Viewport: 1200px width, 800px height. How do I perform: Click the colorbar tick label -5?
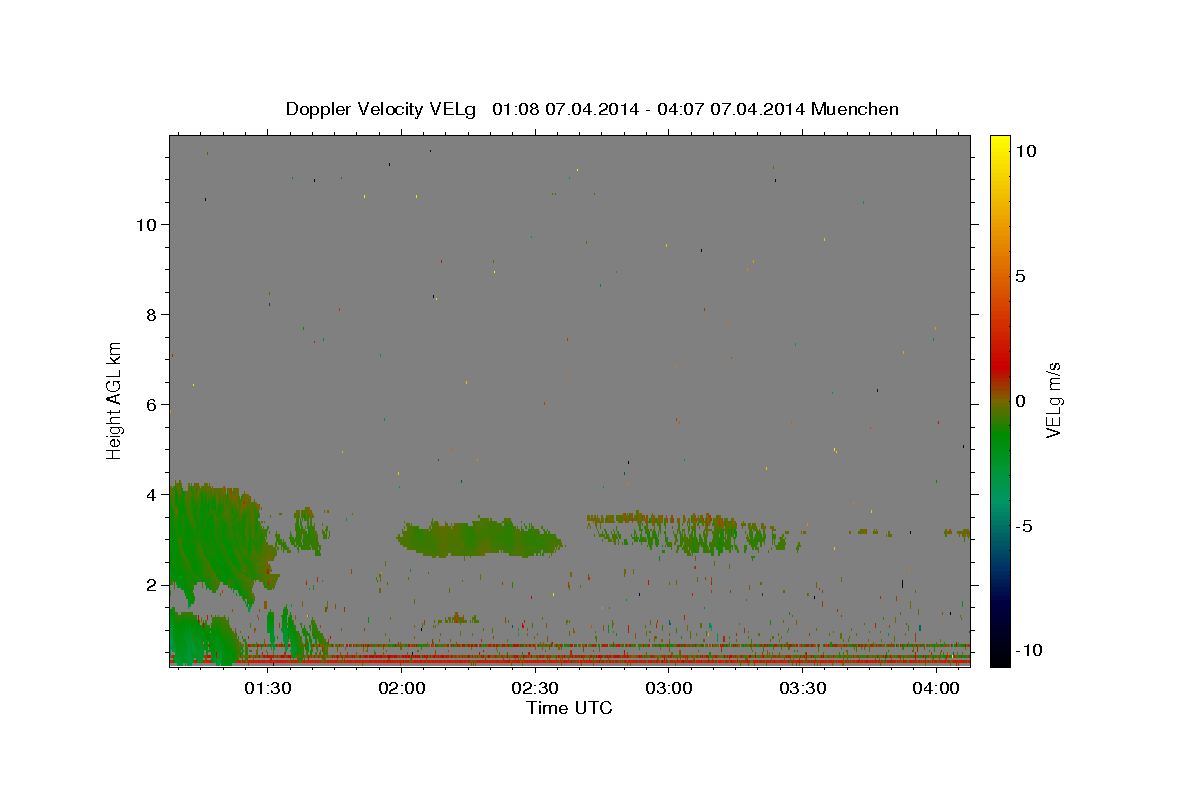pyautogui.click(x=1024, y=526)
